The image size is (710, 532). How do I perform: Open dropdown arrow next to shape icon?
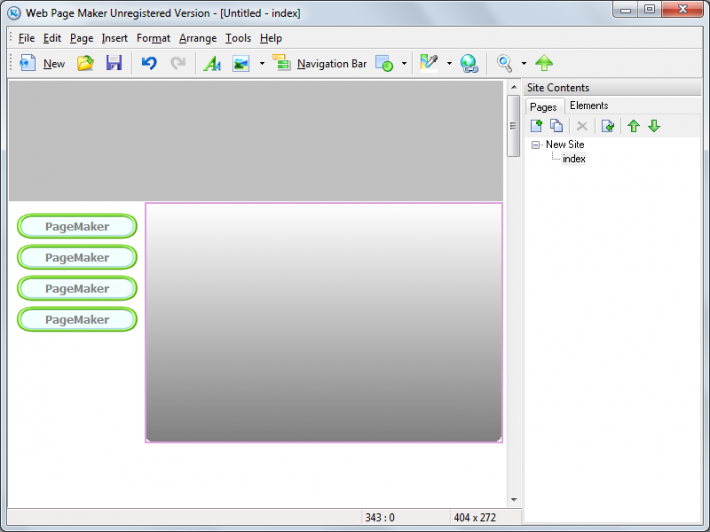[404, 63]
